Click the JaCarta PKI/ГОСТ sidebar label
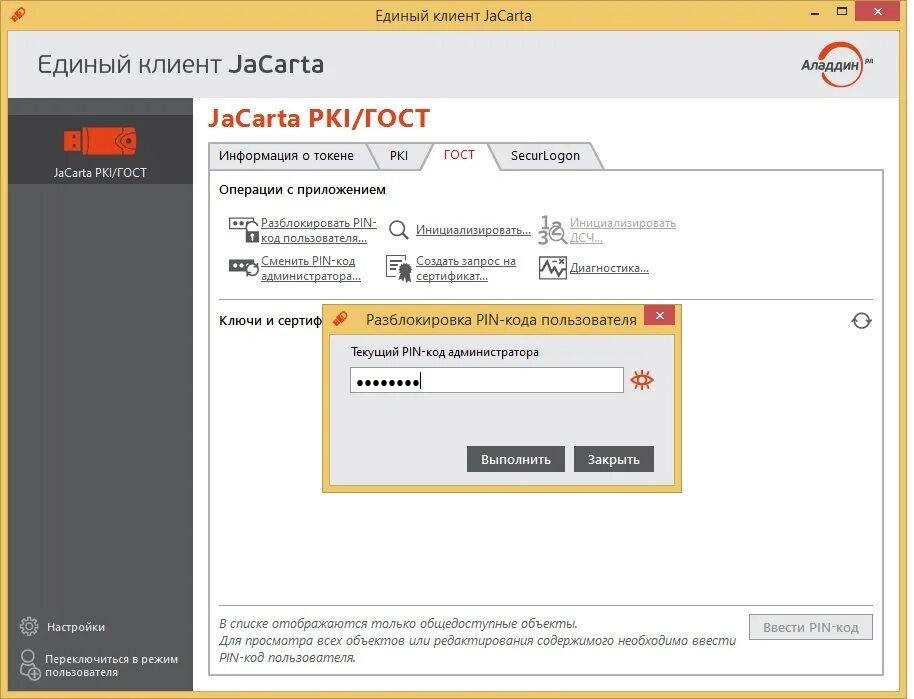Image resolution: width=914 pixels, height=699 pixels. point(100,173)
